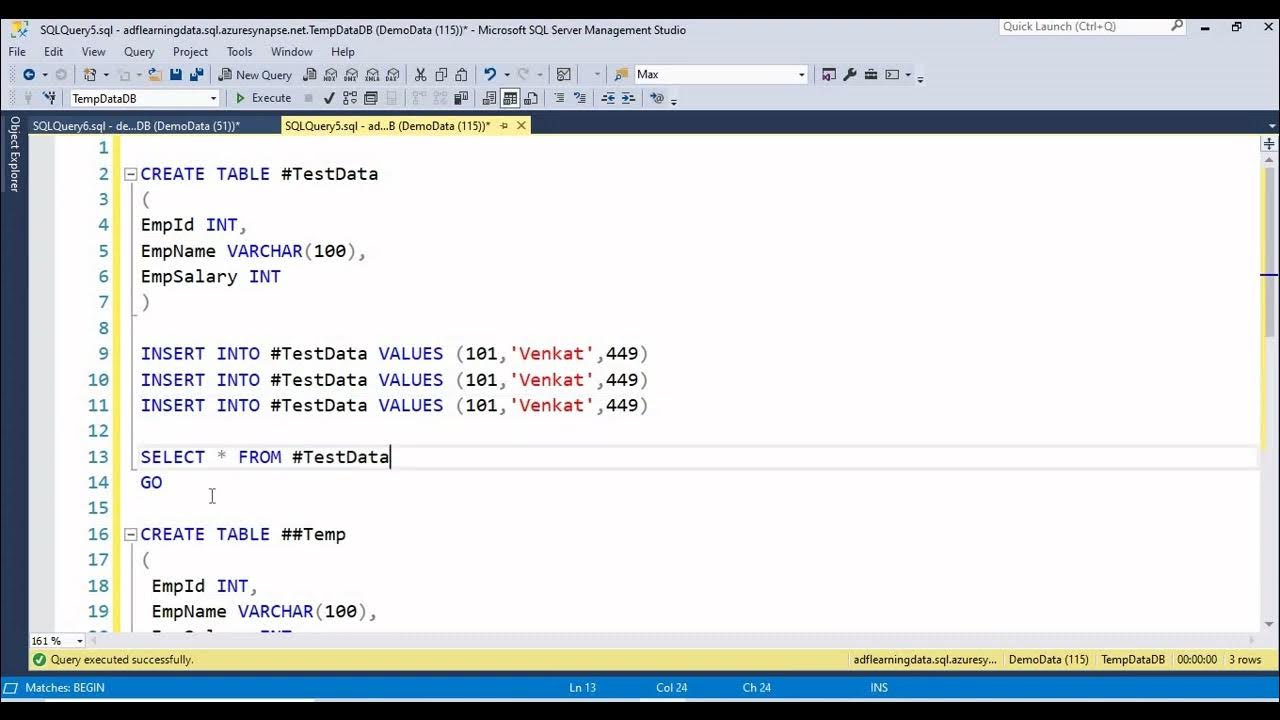Open the Window menu
This screenshot has height=720, width=1280.
coord(292,52)
